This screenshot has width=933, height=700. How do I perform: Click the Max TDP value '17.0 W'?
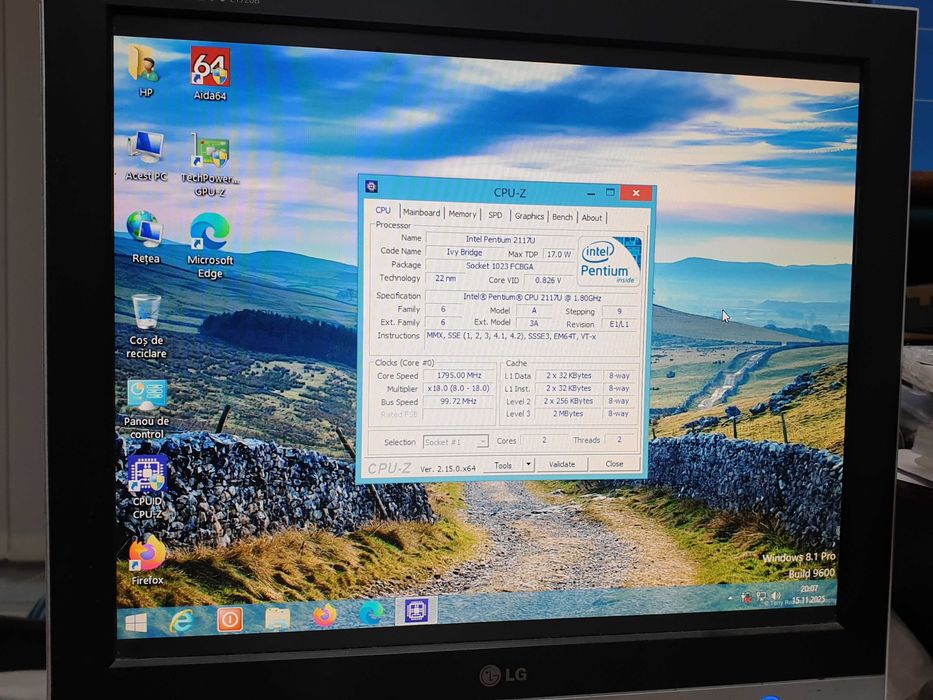click(x=558, y=254)
